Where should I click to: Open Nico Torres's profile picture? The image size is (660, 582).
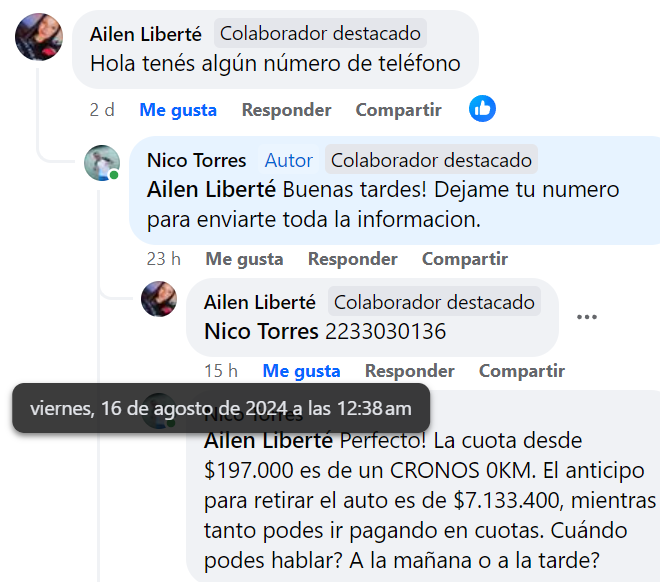102,163
